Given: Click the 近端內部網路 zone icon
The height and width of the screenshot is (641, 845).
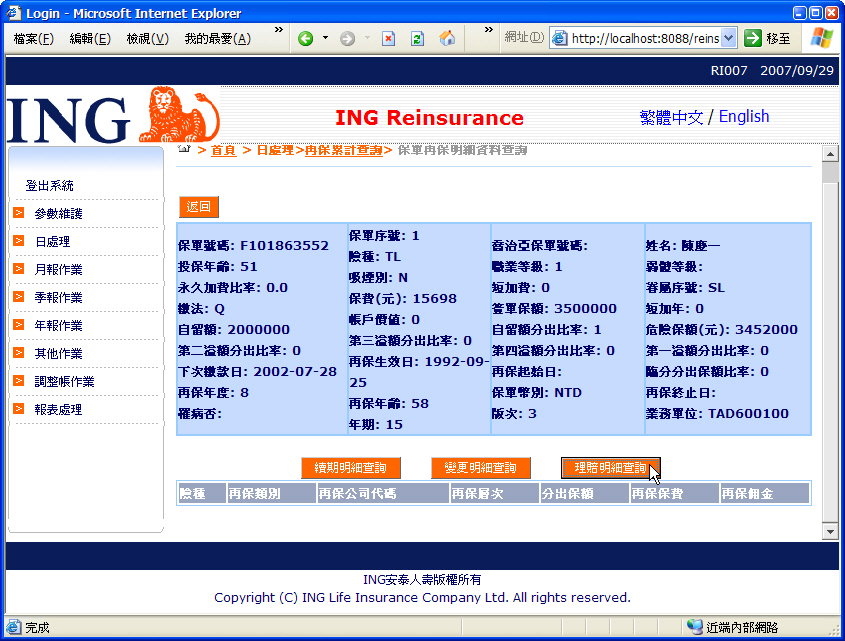Looking at the screenshot, I should [x=694, y=627].
